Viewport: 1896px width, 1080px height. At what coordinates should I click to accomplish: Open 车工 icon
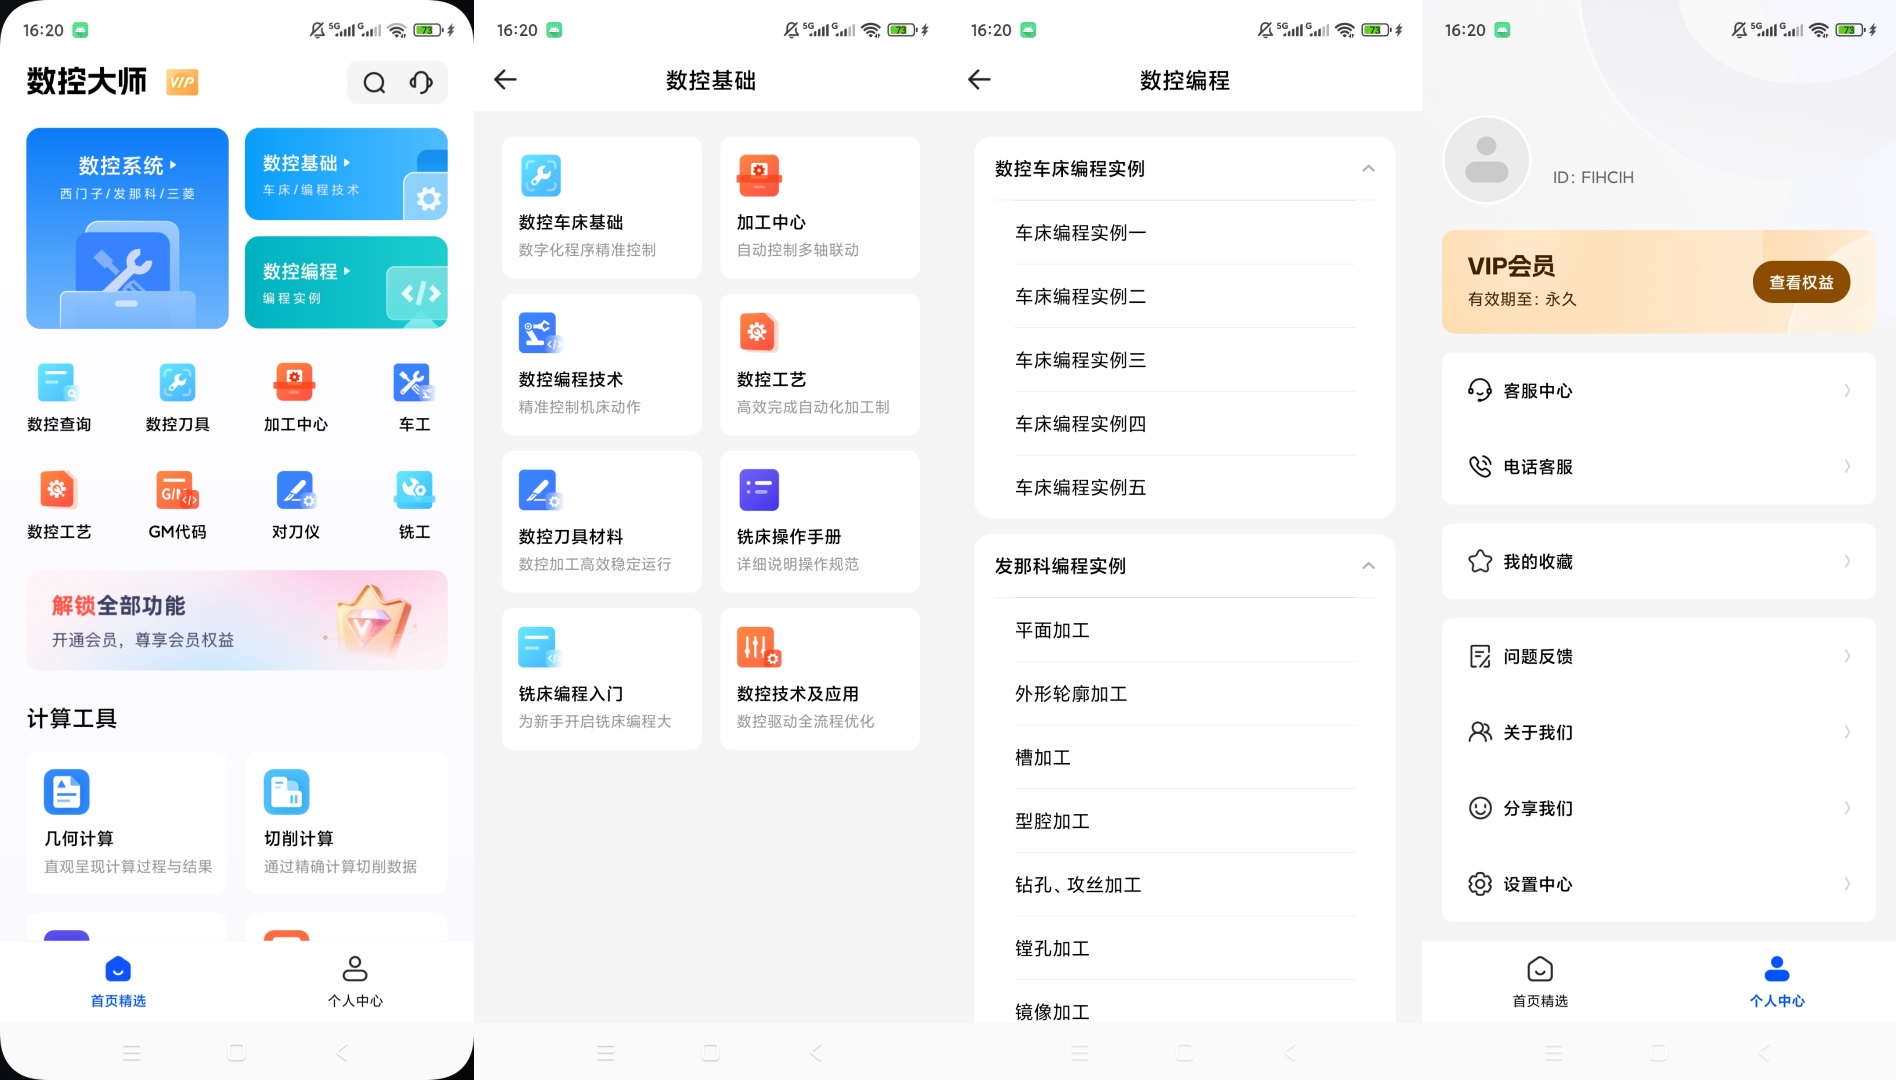coord(414,398)
